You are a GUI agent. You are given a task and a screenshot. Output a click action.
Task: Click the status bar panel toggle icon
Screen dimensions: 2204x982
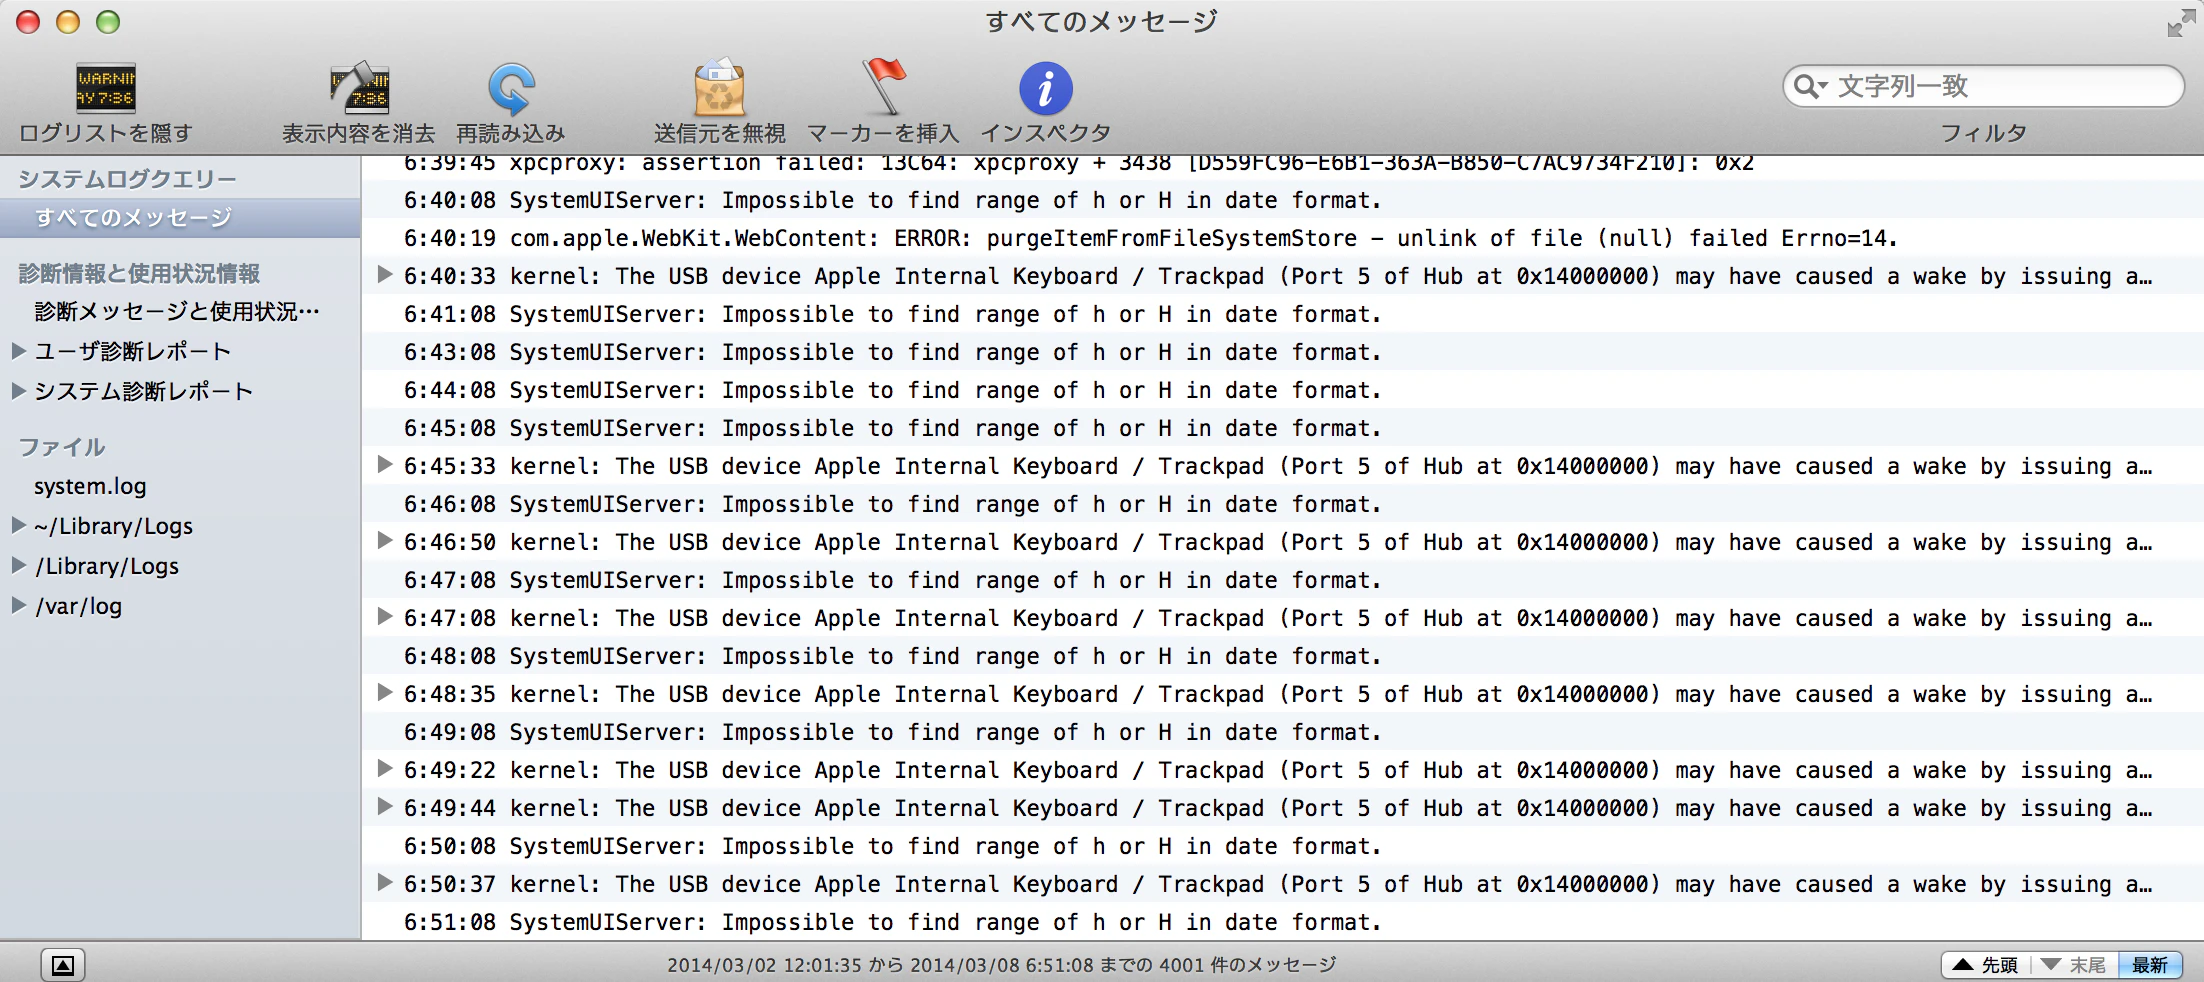tap(63, 965)
